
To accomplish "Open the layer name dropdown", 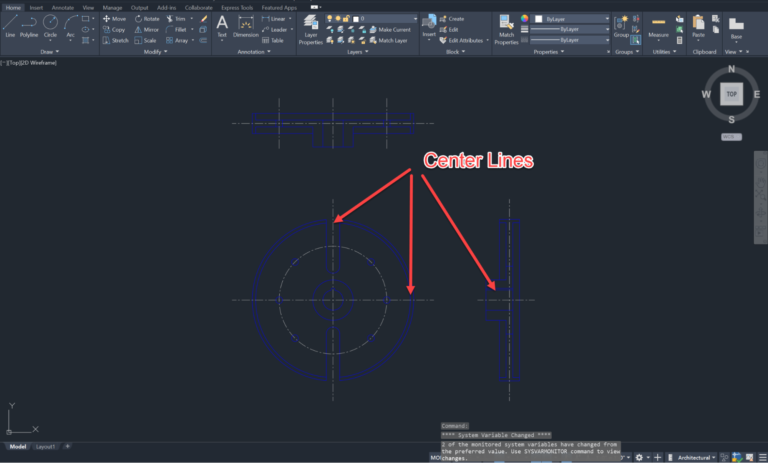I will [x=372, y=19].
